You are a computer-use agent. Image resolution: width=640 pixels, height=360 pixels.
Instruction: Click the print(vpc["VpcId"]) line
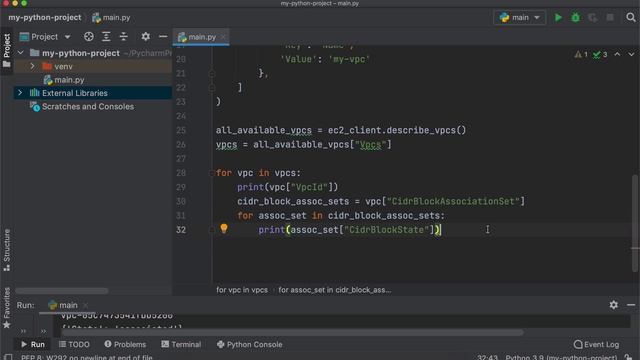288,187
